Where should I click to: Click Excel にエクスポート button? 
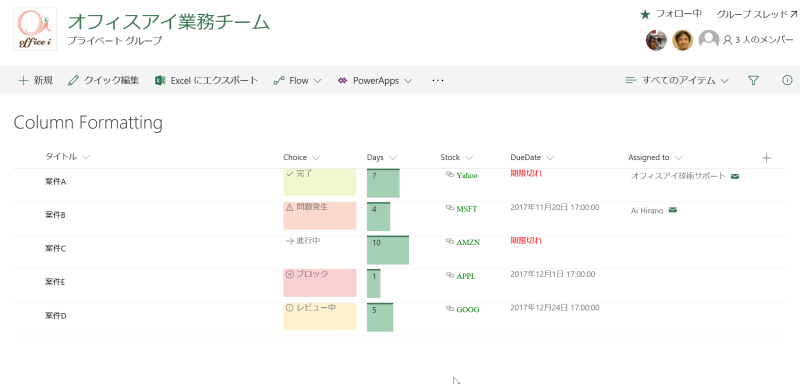207,81
